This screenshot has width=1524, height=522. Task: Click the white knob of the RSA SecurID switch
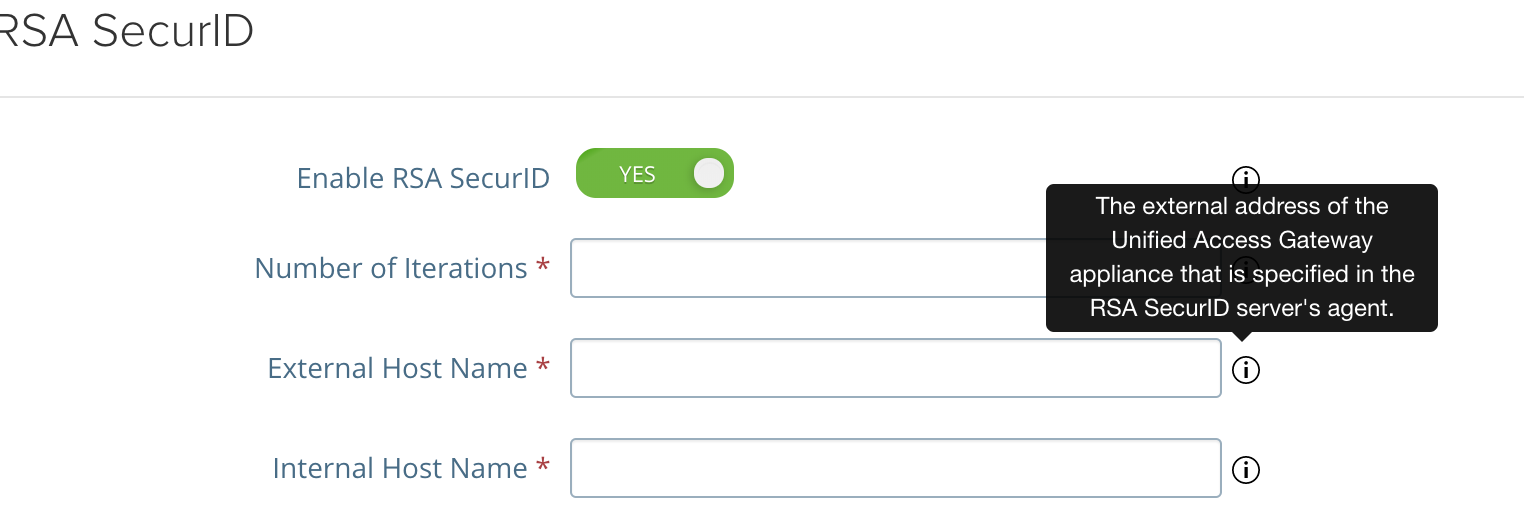click(708, 174)
